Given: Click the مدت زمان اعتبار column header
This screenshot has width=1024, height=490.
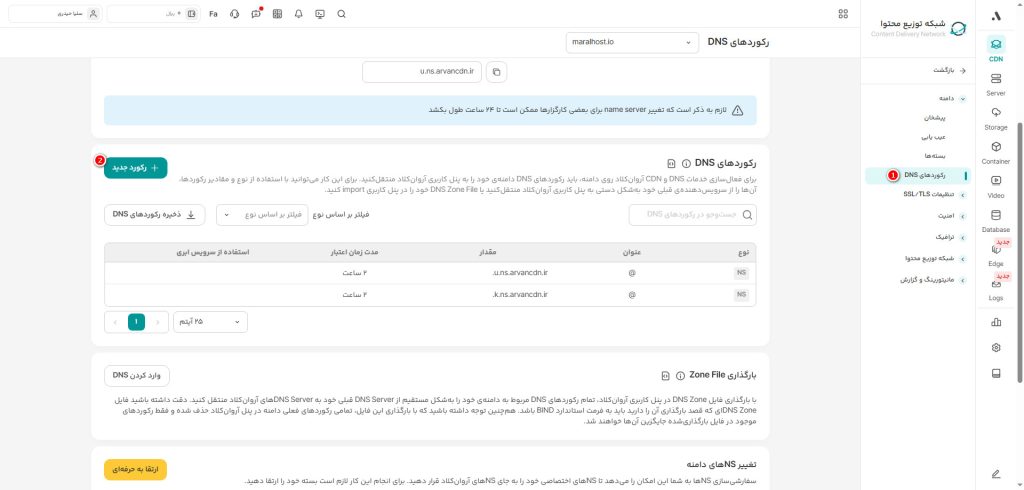Looking at the screenshot, I should (355, 252).
